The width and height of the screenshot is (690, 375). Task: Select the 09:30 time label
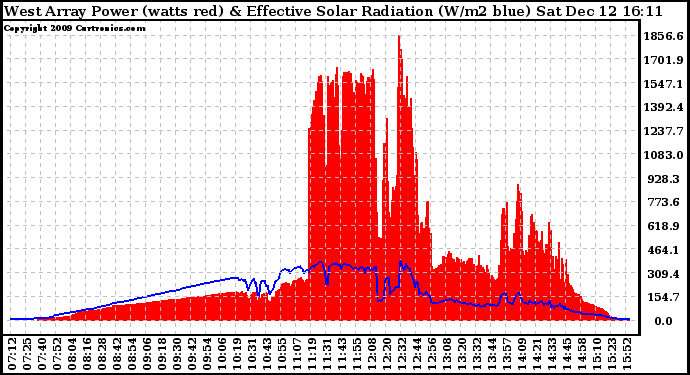pos(177,354)
